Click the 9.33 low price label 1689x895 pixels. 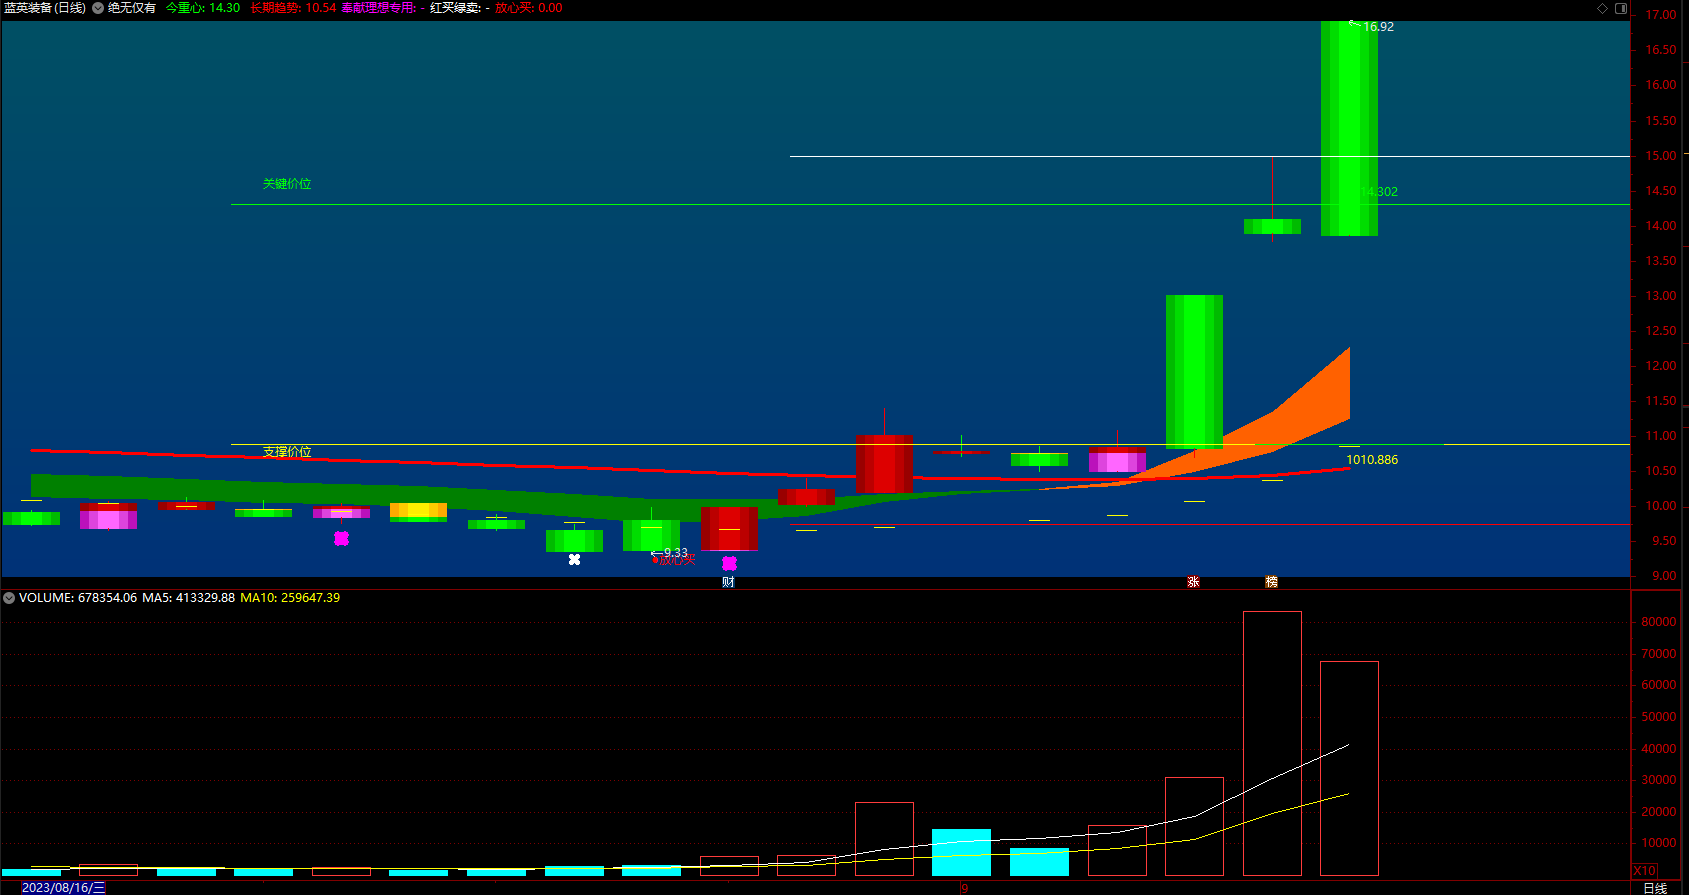(x=676, y=552)
